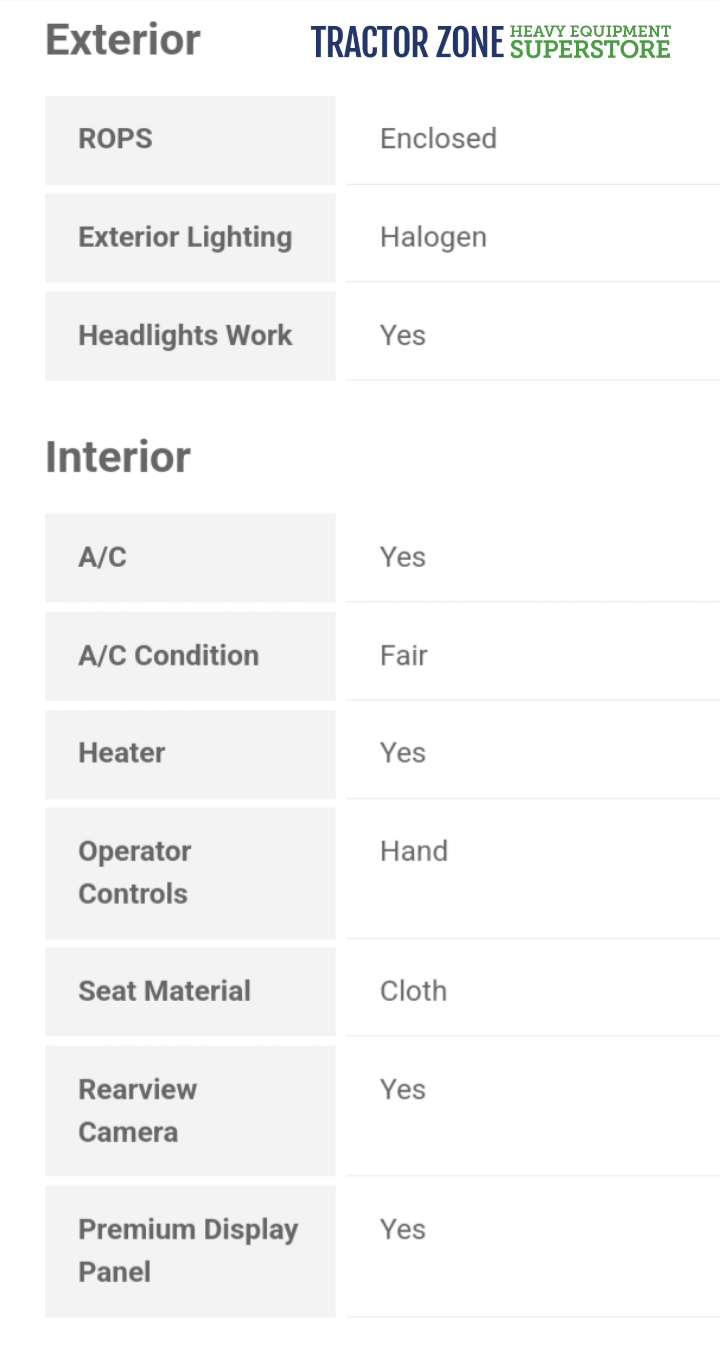Image resolution: width=720 pixels, height=1346 pixels.
Task: Select the Exterior Lighting row label
Action: [185, 237]
